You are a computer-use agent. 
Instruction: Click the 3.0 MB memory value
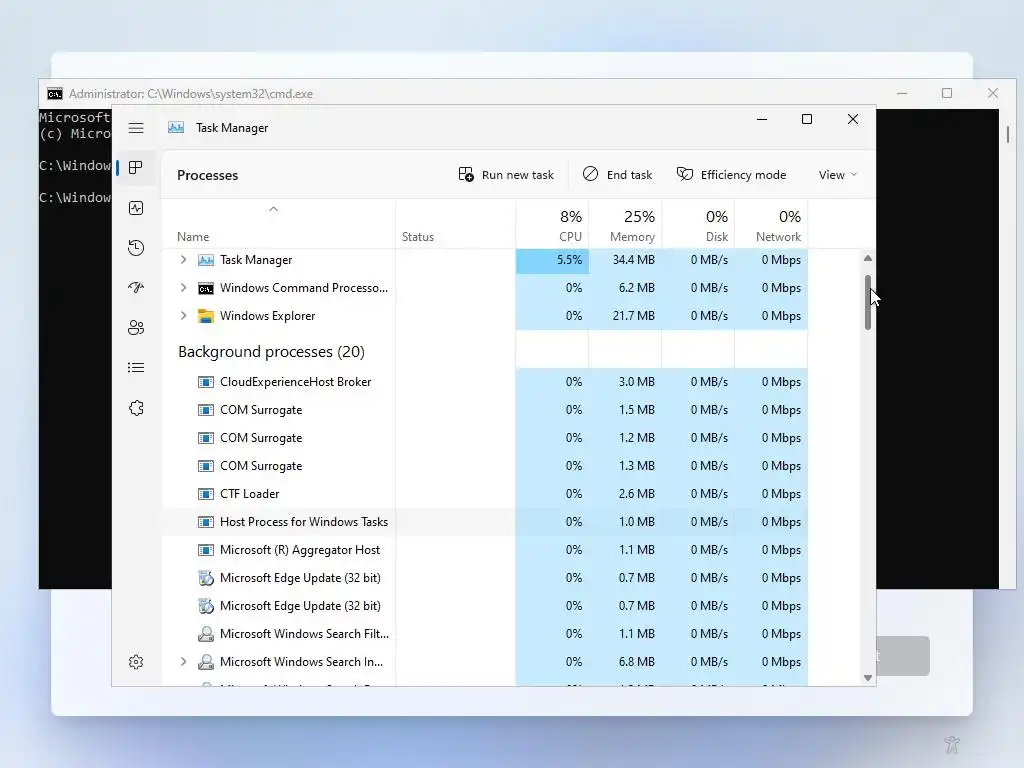tap(637, 382)
